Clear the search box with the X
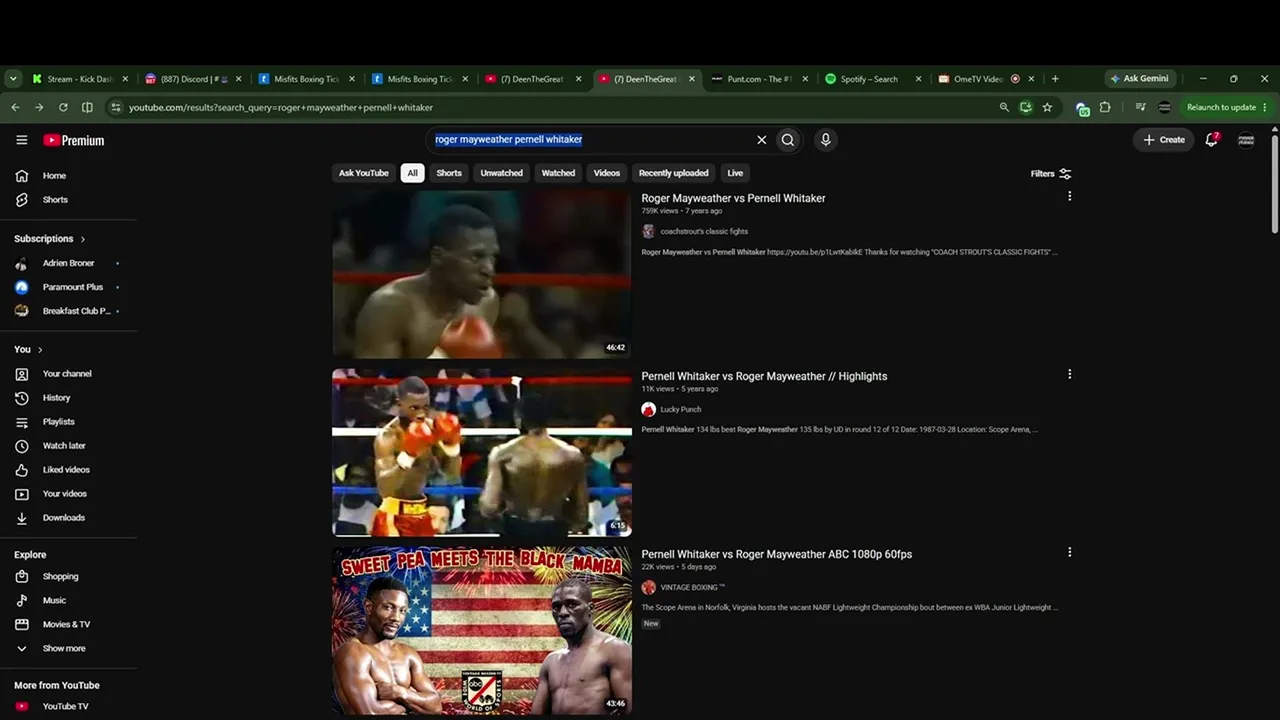Viewport: 1280px width, 720px height. [x=762, y=140]
